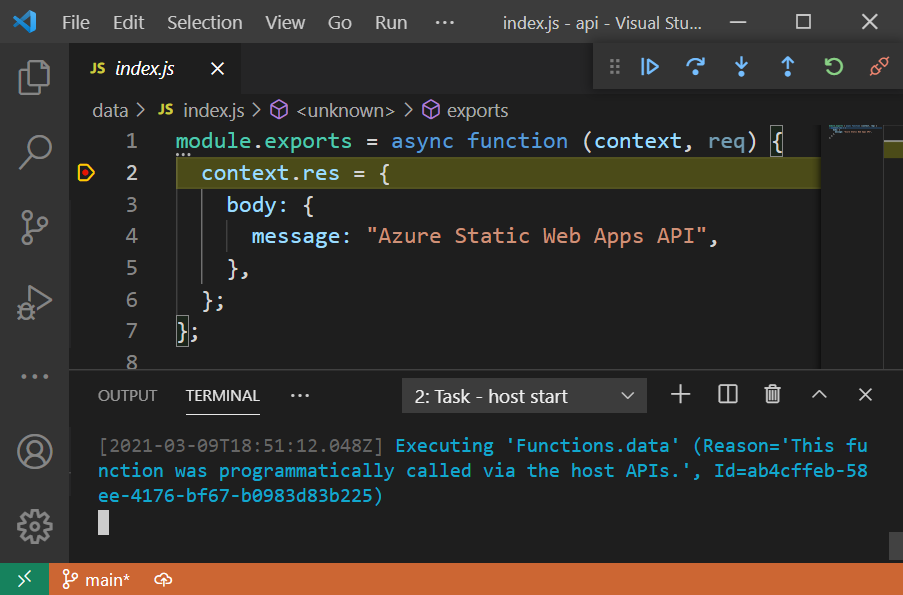Open the Source Control view
903x595 pixels.
pos(35,228)
